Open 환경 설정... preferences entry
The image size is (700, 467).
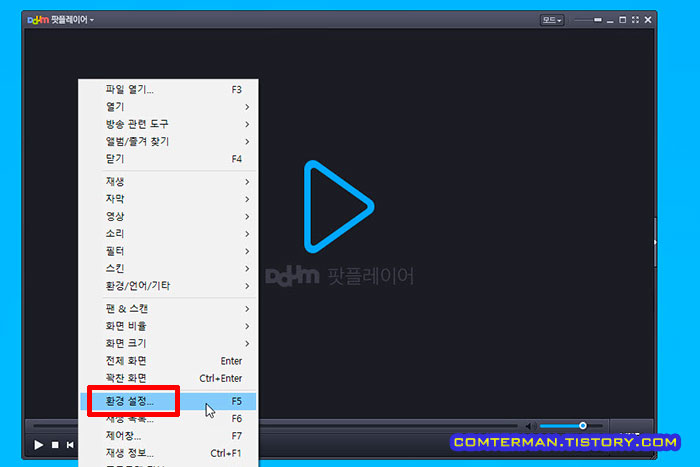tap(168, 401)
